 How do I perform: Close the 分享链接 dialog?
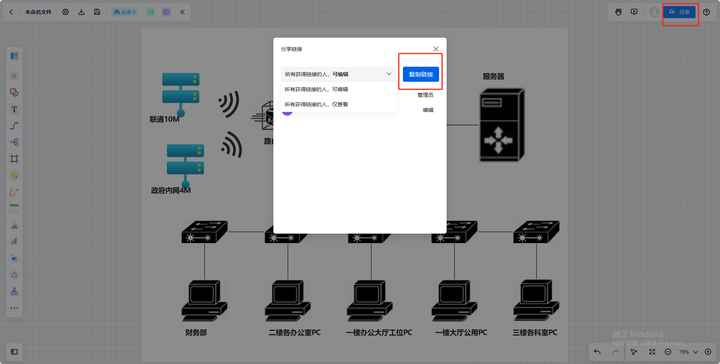coord(436,49)
